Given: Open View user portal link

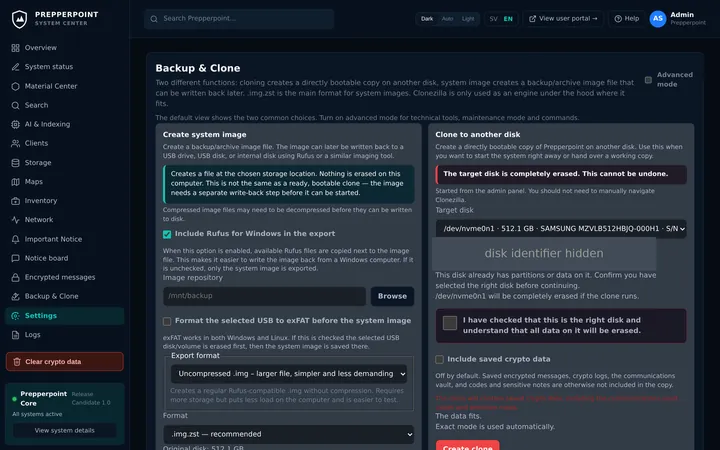Looking at the screenshot, I should (x=563, y=19).
